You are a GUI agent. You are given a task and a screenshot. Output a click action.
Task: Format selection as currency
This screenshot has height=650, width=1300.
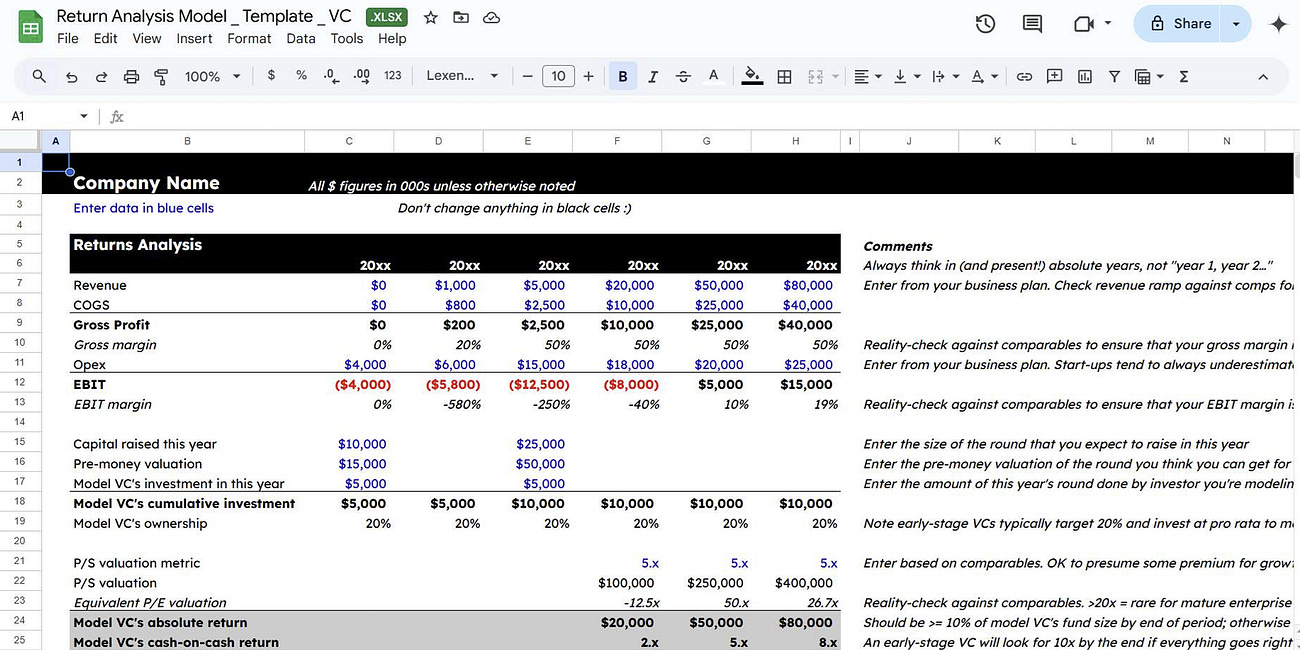269,75
